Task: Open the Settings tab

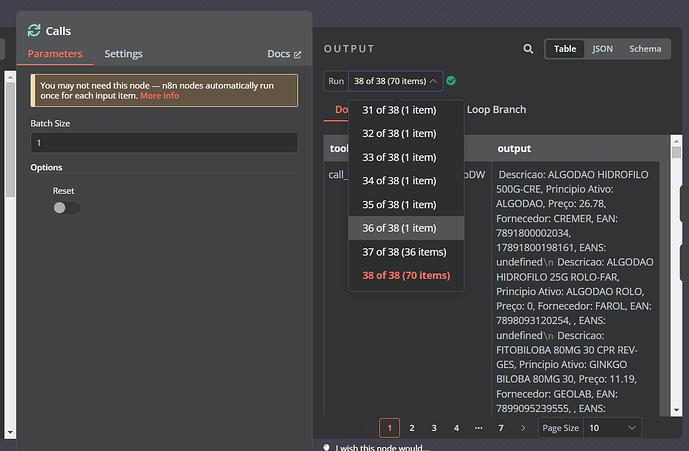Action: click(x=123, y=54)
